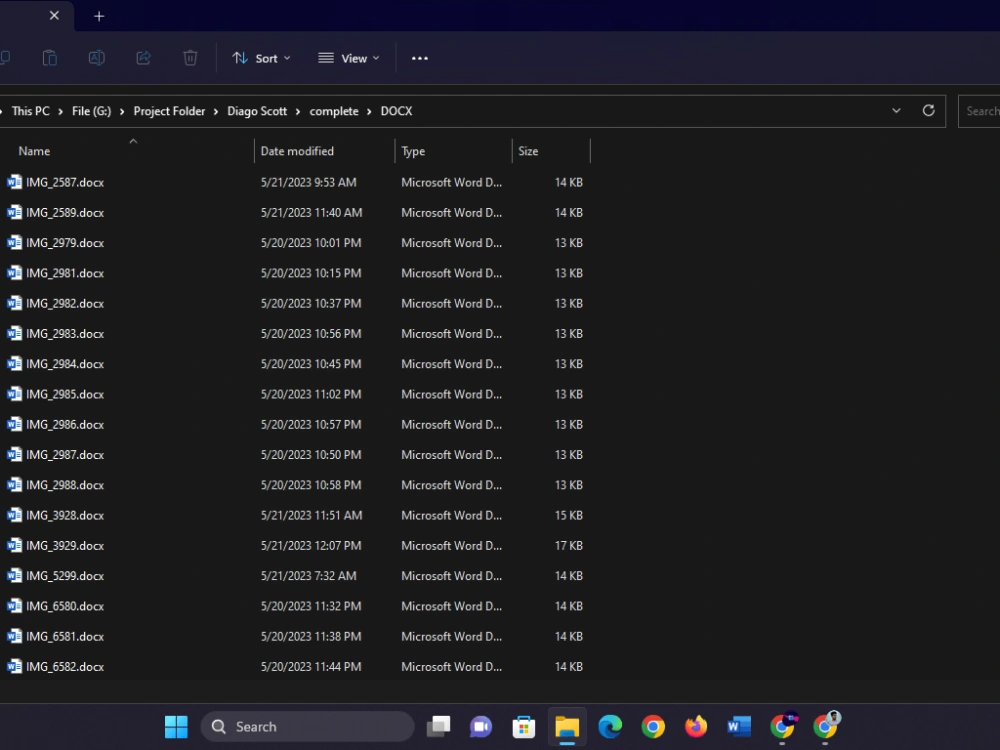1000x750 pixels.
Task: Click the Delete trash icon
Action: pyautogui.click(x=190, y=58)
